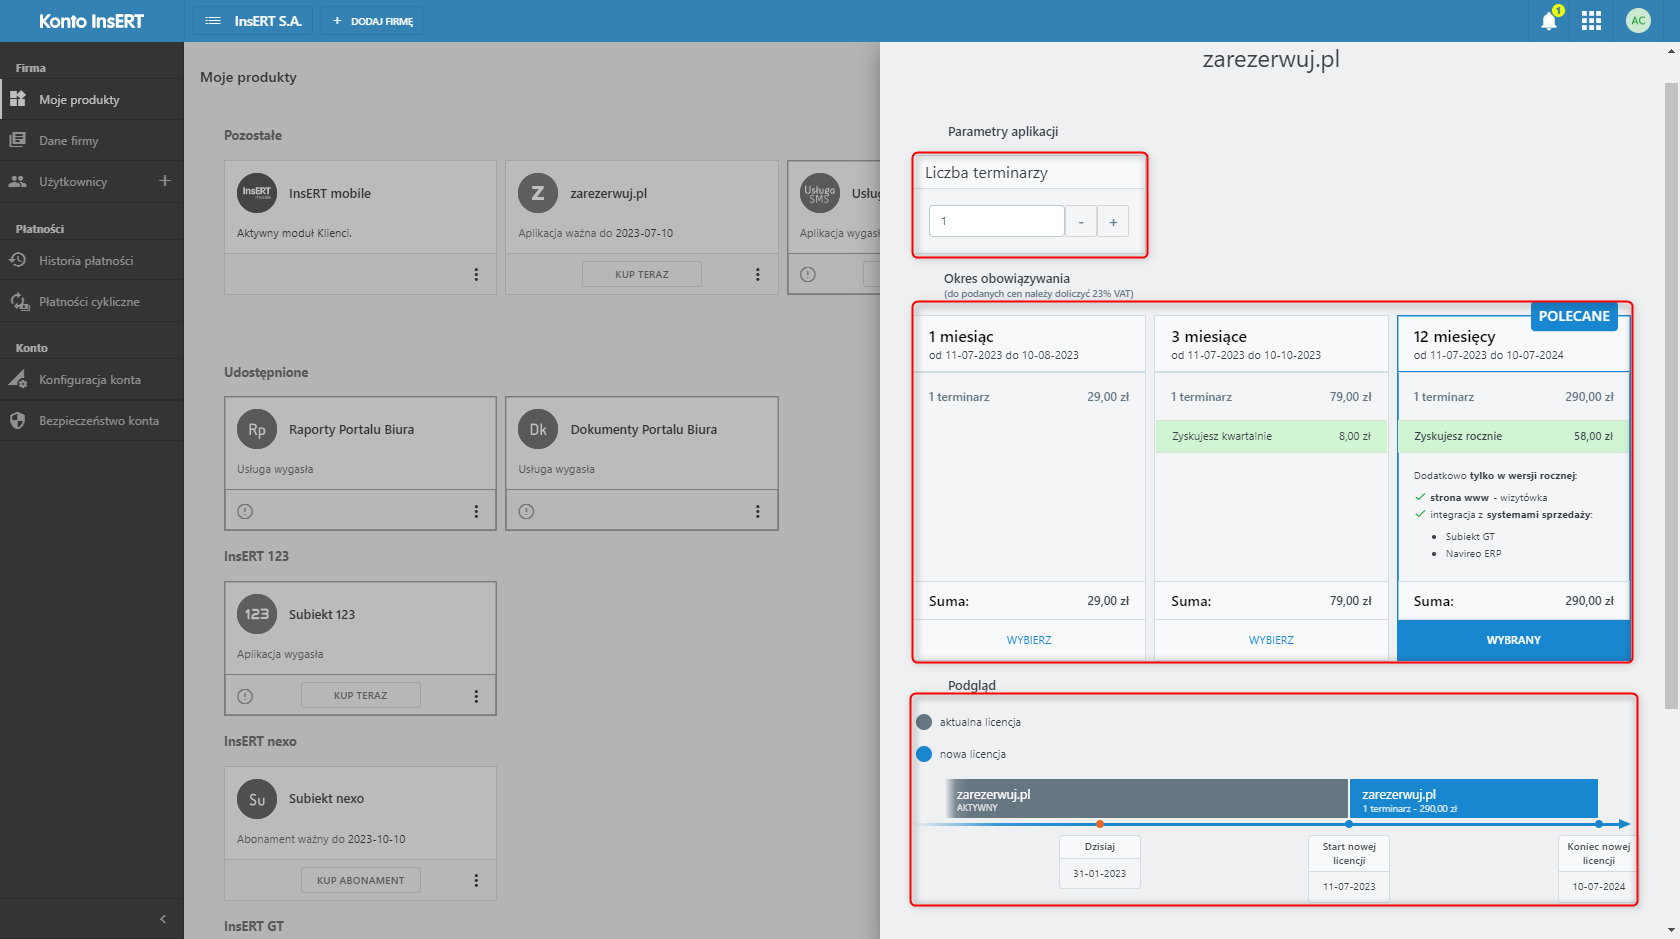Viewport: 1680px width, 939px height.
Task: Click the 3 miesiące plan header
Action: point(1271,344)
